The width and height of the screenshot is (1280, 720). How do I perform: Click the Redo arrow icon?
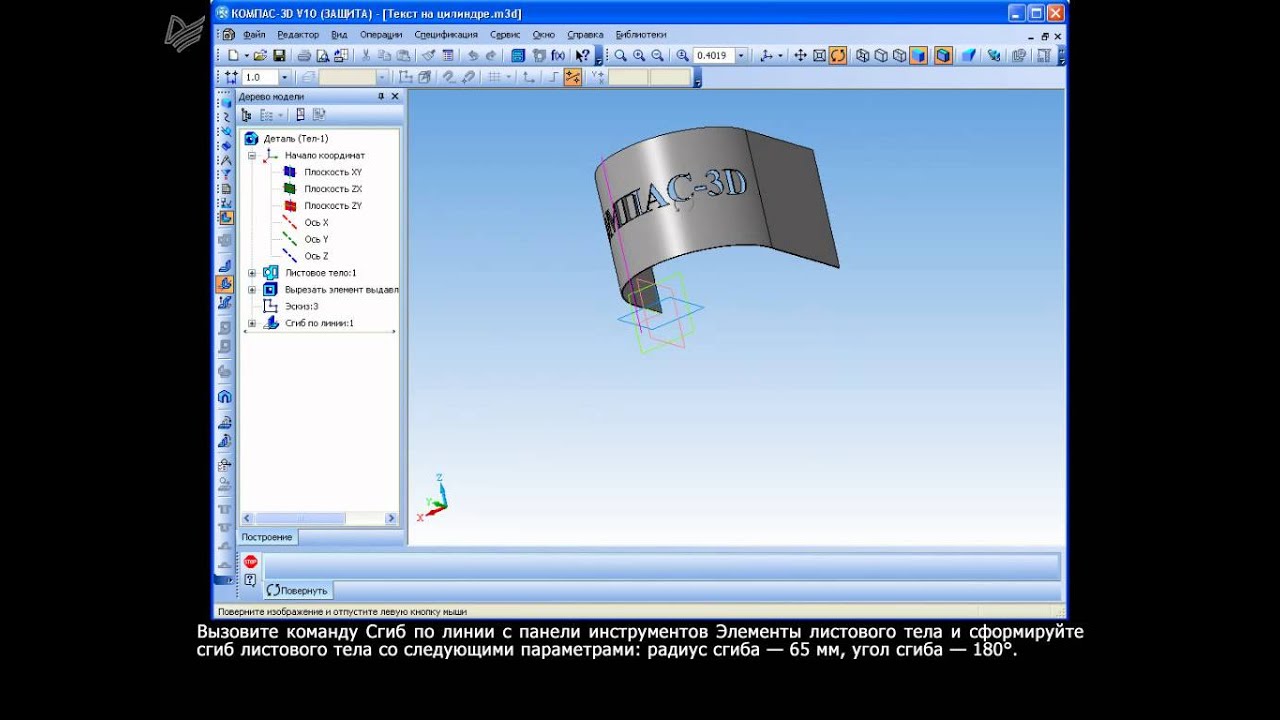click(491, 56)
